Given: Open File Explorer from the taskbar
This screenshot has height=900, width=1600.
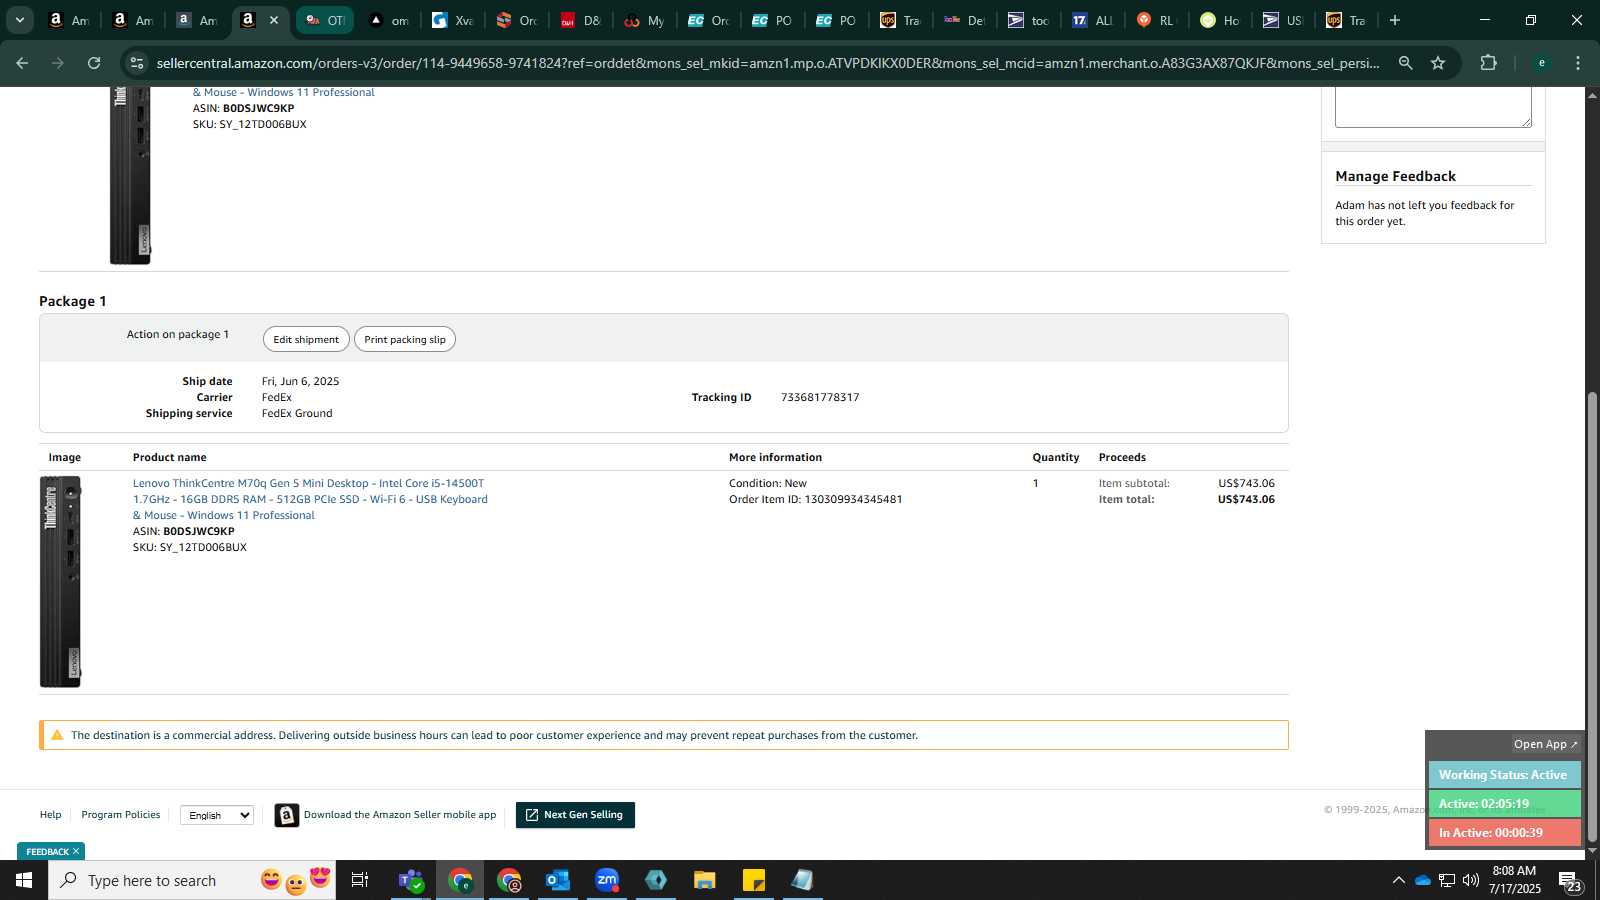Looking at the screenshot, I should (705, 880).
